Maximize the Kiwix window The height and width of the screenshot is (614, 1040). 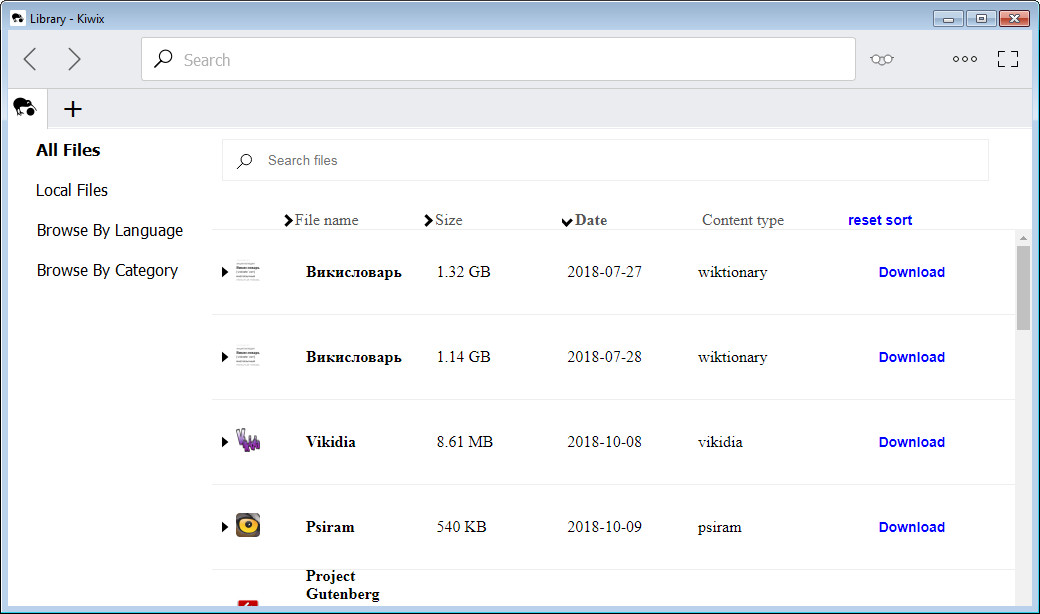981,19
